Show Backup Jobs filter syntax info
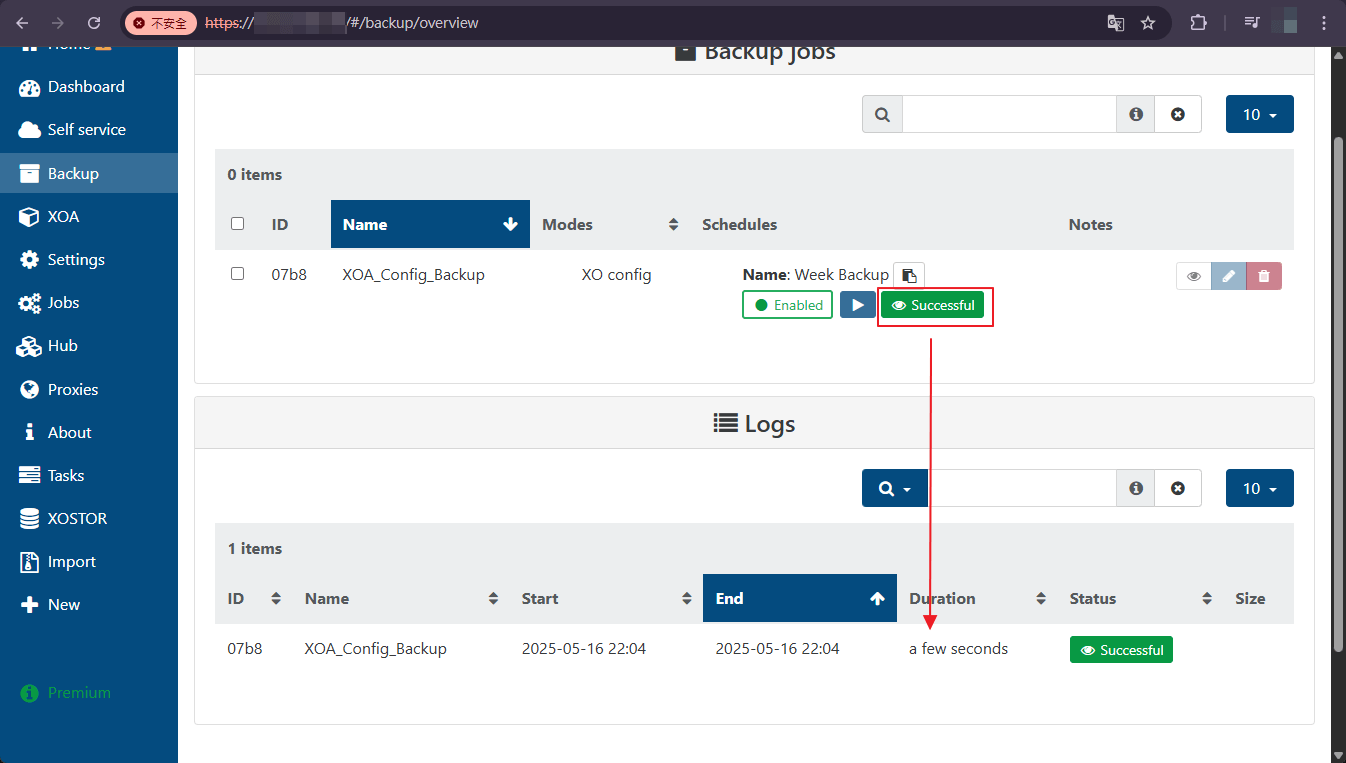Viewport: 1346px width, 763px height. pos(1136,114)
